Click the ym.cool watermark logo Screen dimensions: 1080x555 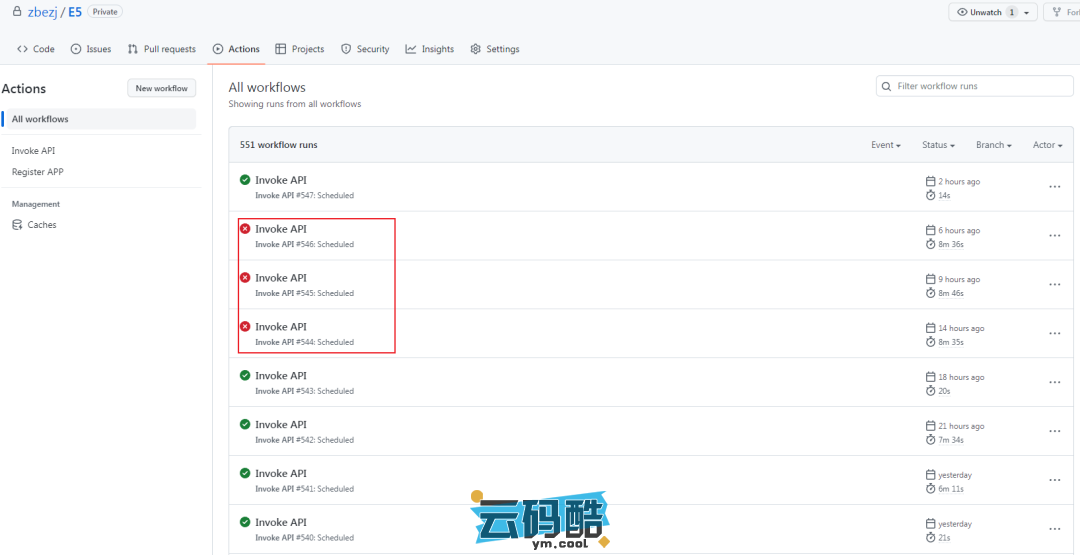click(540, 521)
